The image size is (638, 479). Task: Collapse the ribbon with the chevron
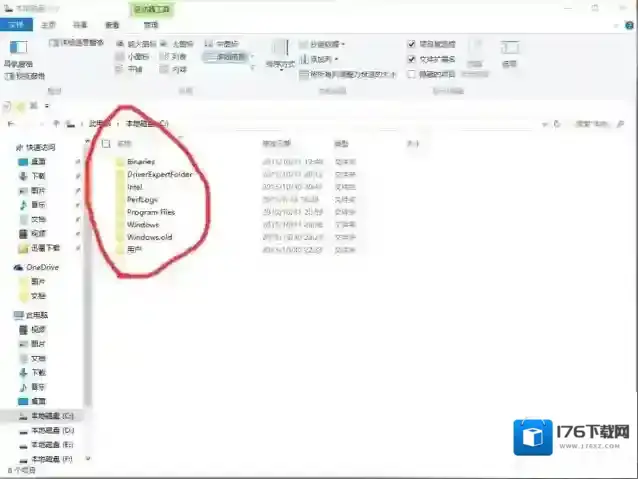(616, 26)
